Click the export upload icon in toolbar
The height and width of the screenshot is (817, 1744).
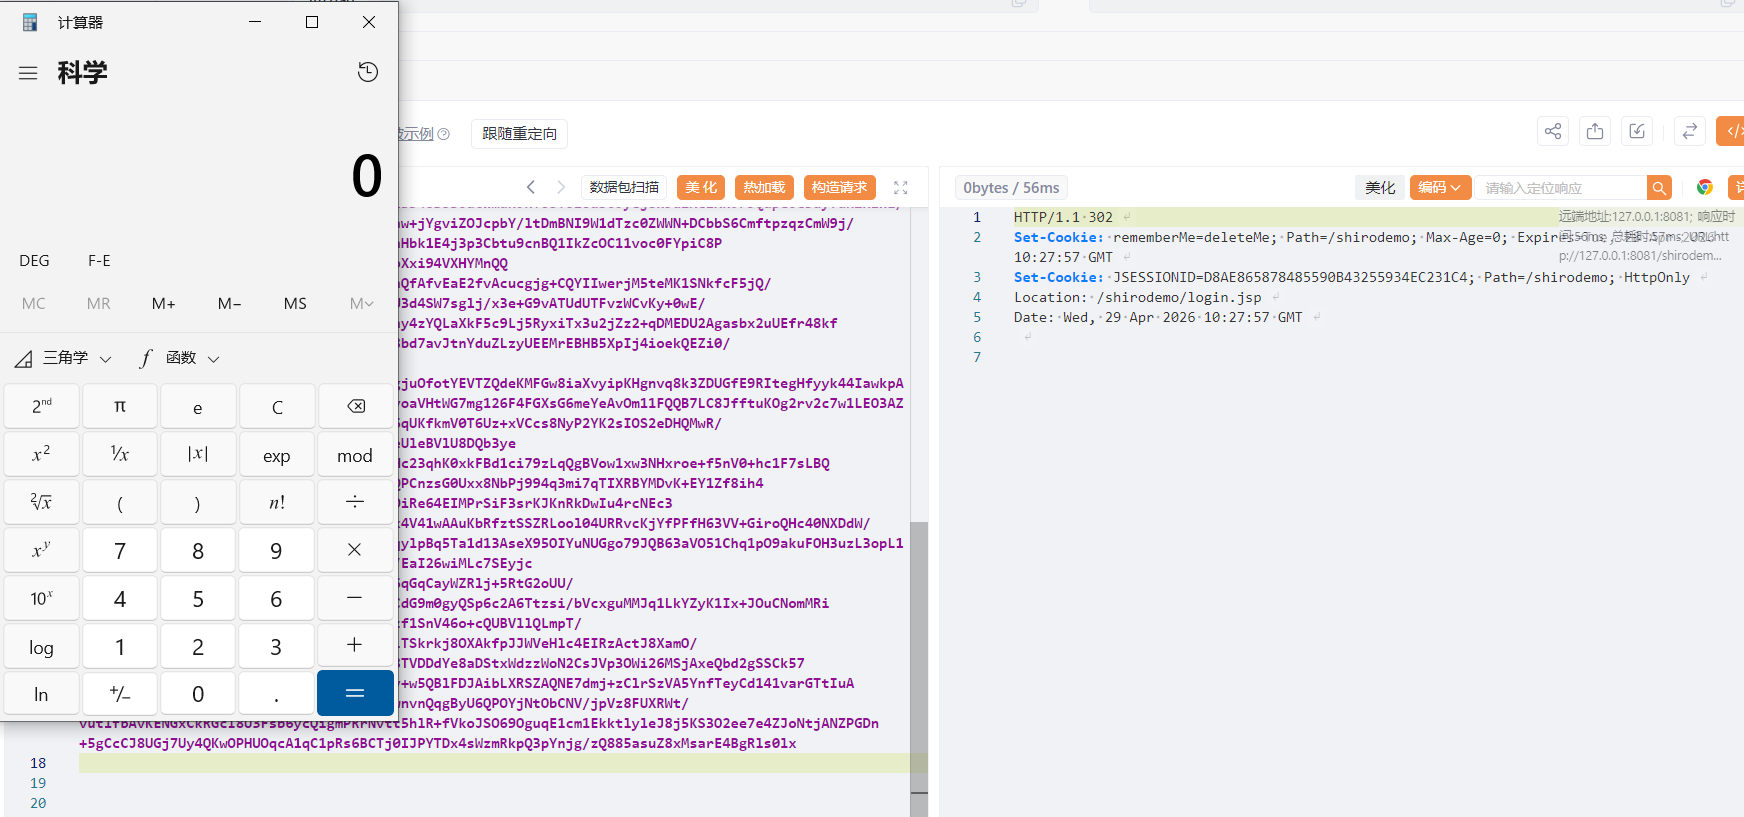(x=1595, y=131)
